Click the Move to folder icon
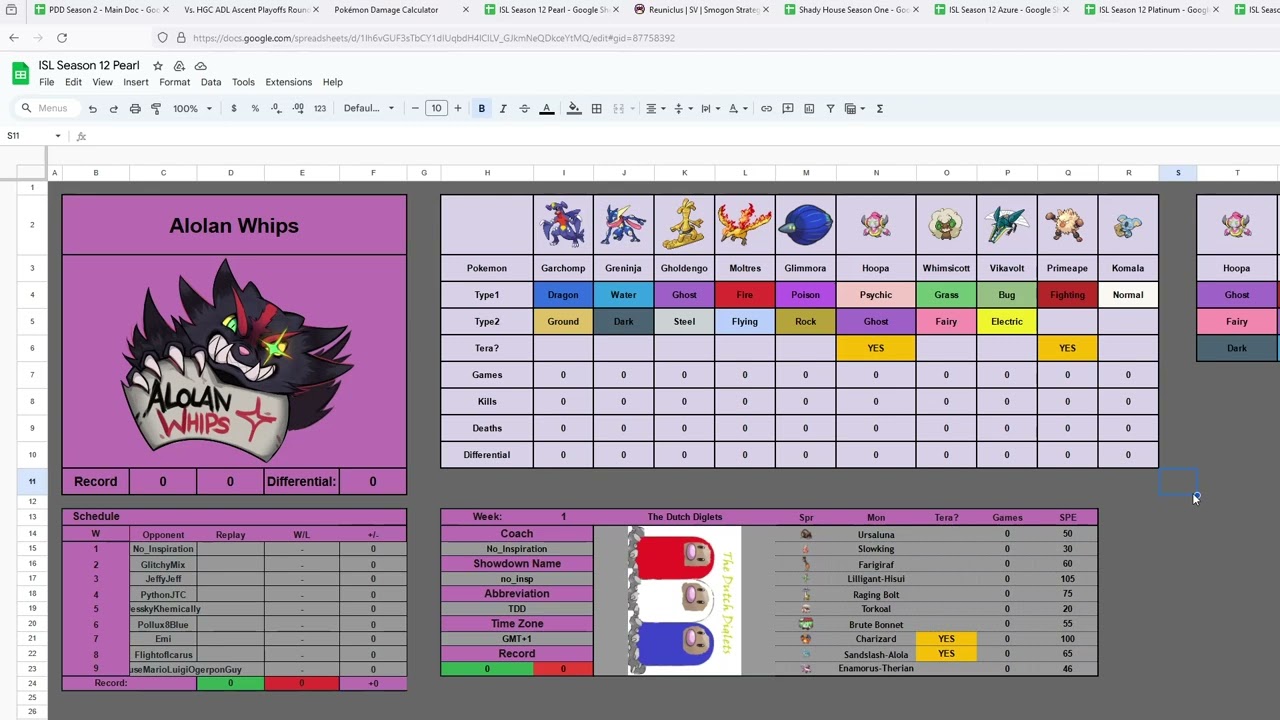 [179, 66]
